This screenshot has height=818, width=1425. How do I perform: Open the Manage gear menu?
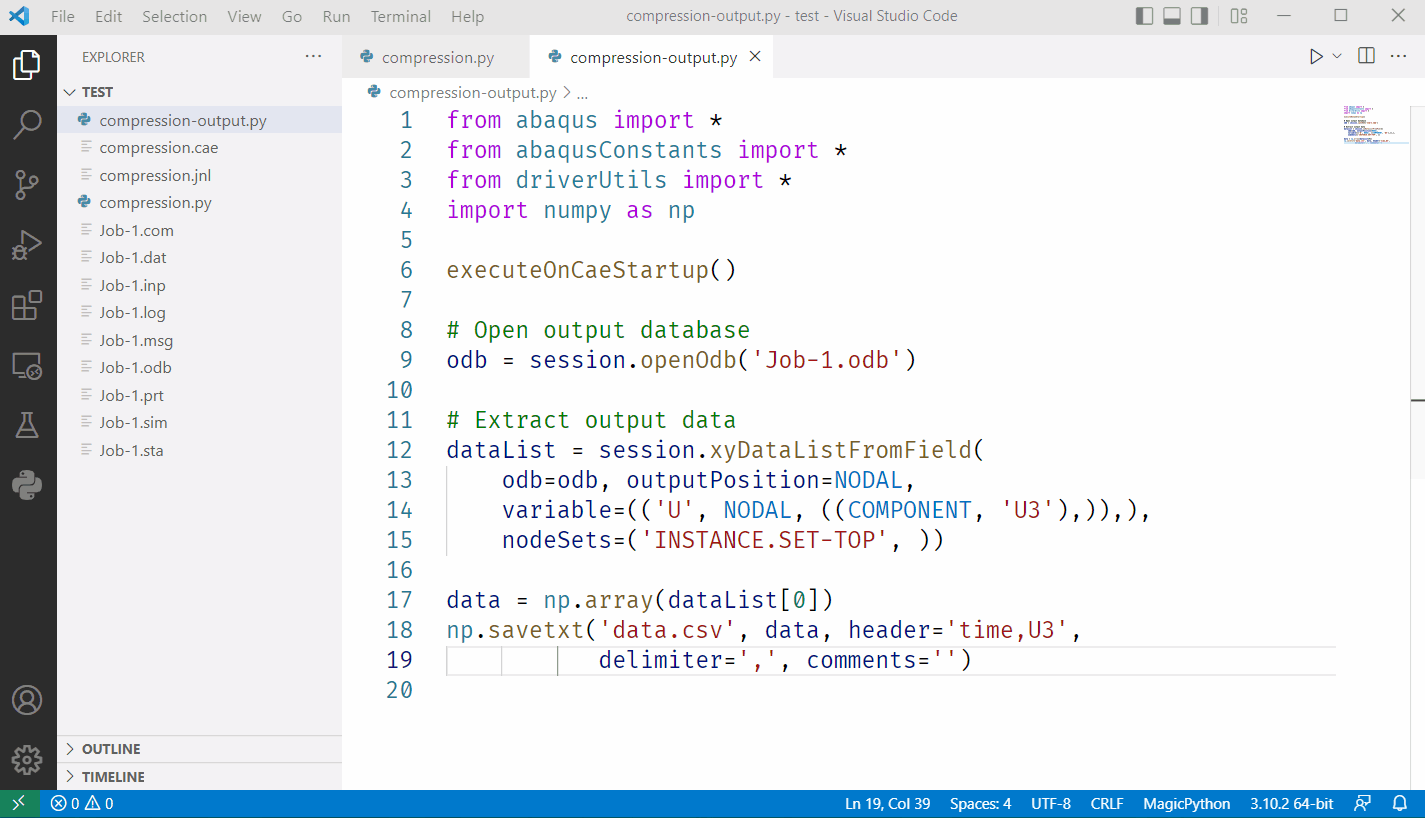[27, 760]
